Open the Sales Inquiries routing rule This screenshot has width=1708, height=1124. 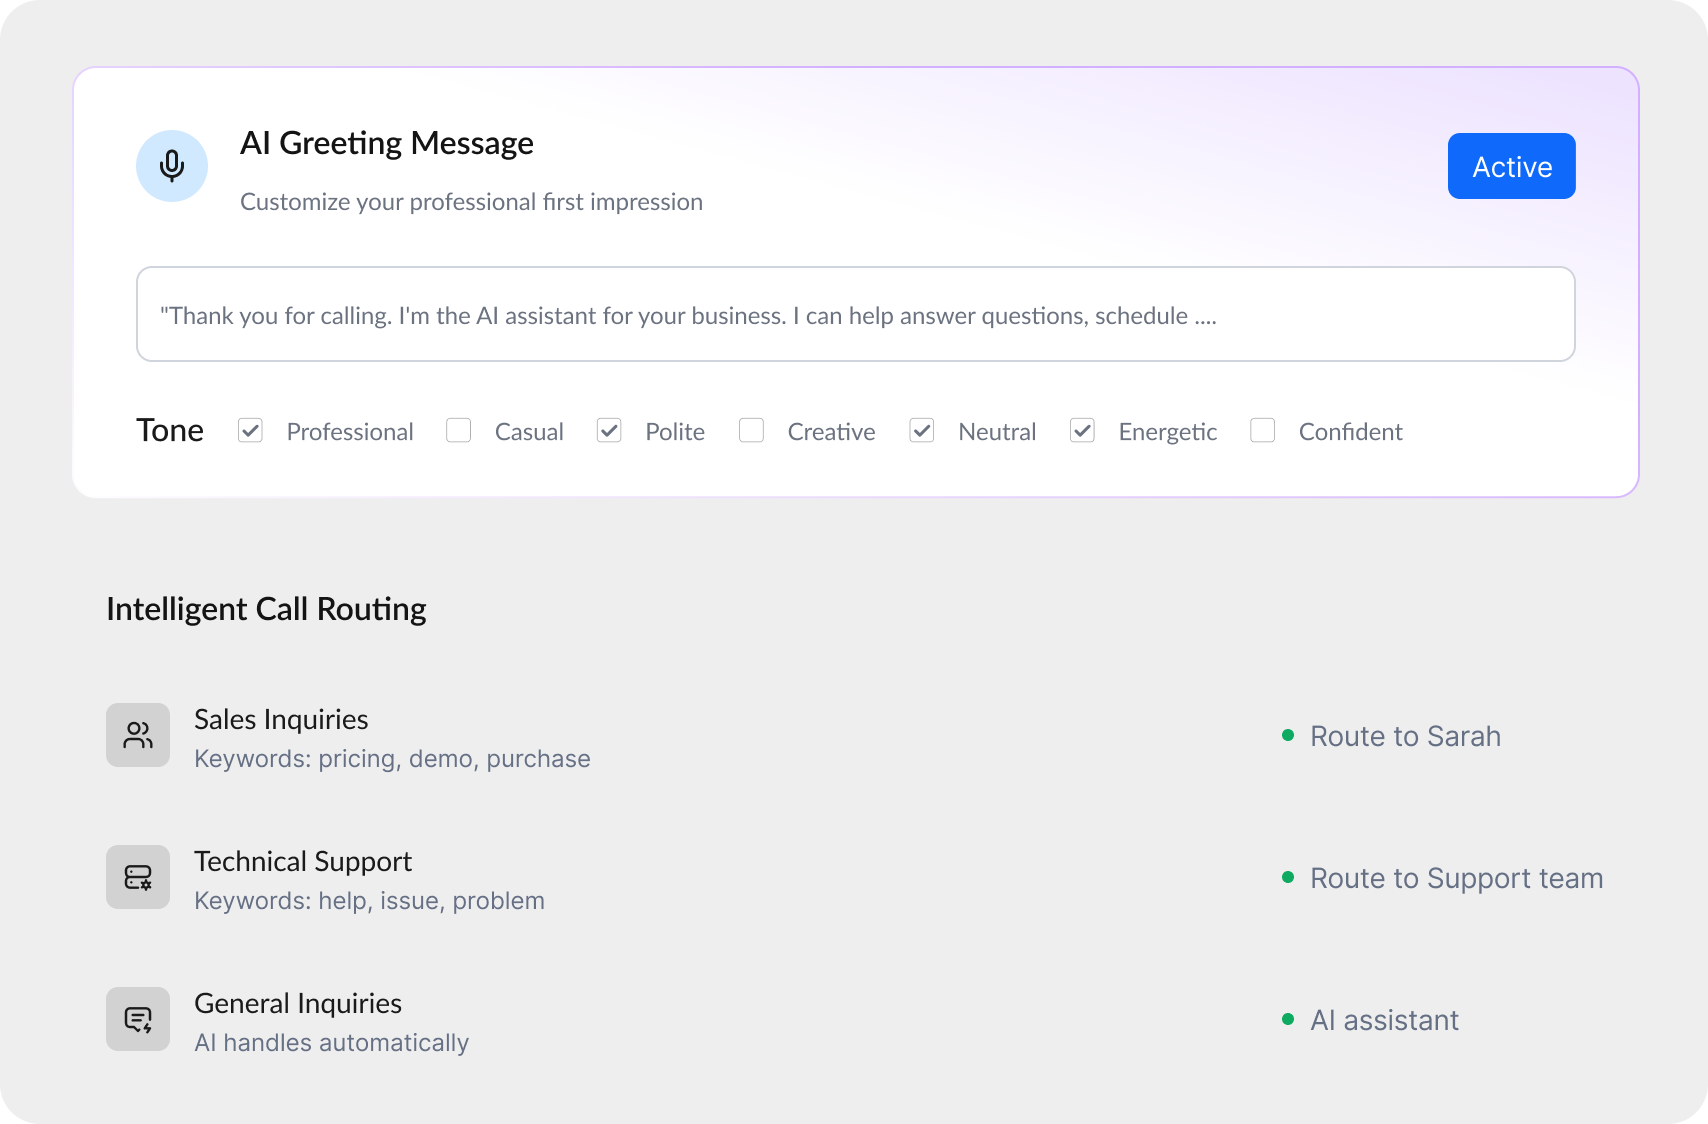point(281,720)
